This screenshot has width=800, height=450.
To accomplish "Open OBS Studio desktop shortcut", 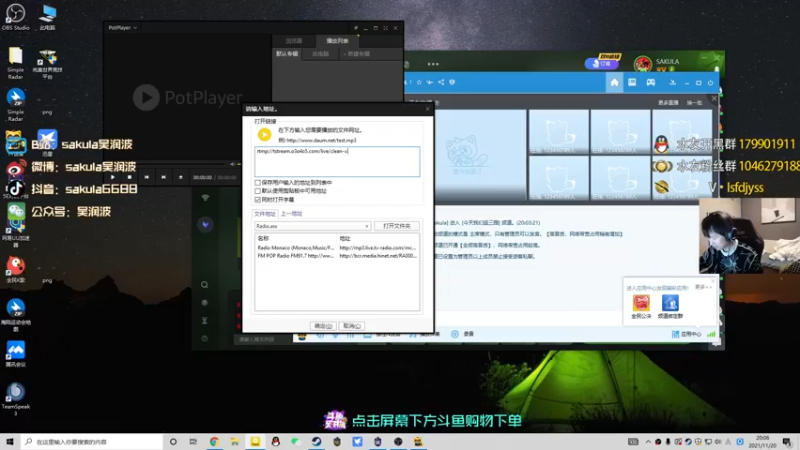I will coord(15,17).
